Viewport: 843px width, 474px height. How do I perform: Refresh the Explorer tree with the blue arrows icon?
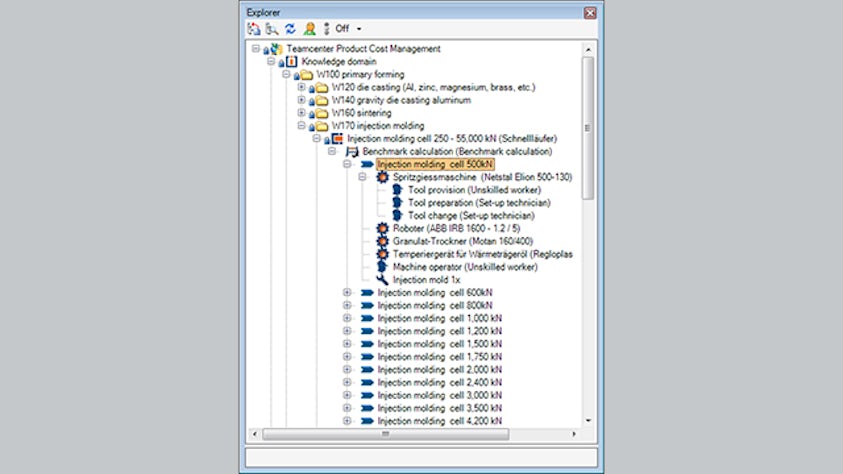pos(290,28)
